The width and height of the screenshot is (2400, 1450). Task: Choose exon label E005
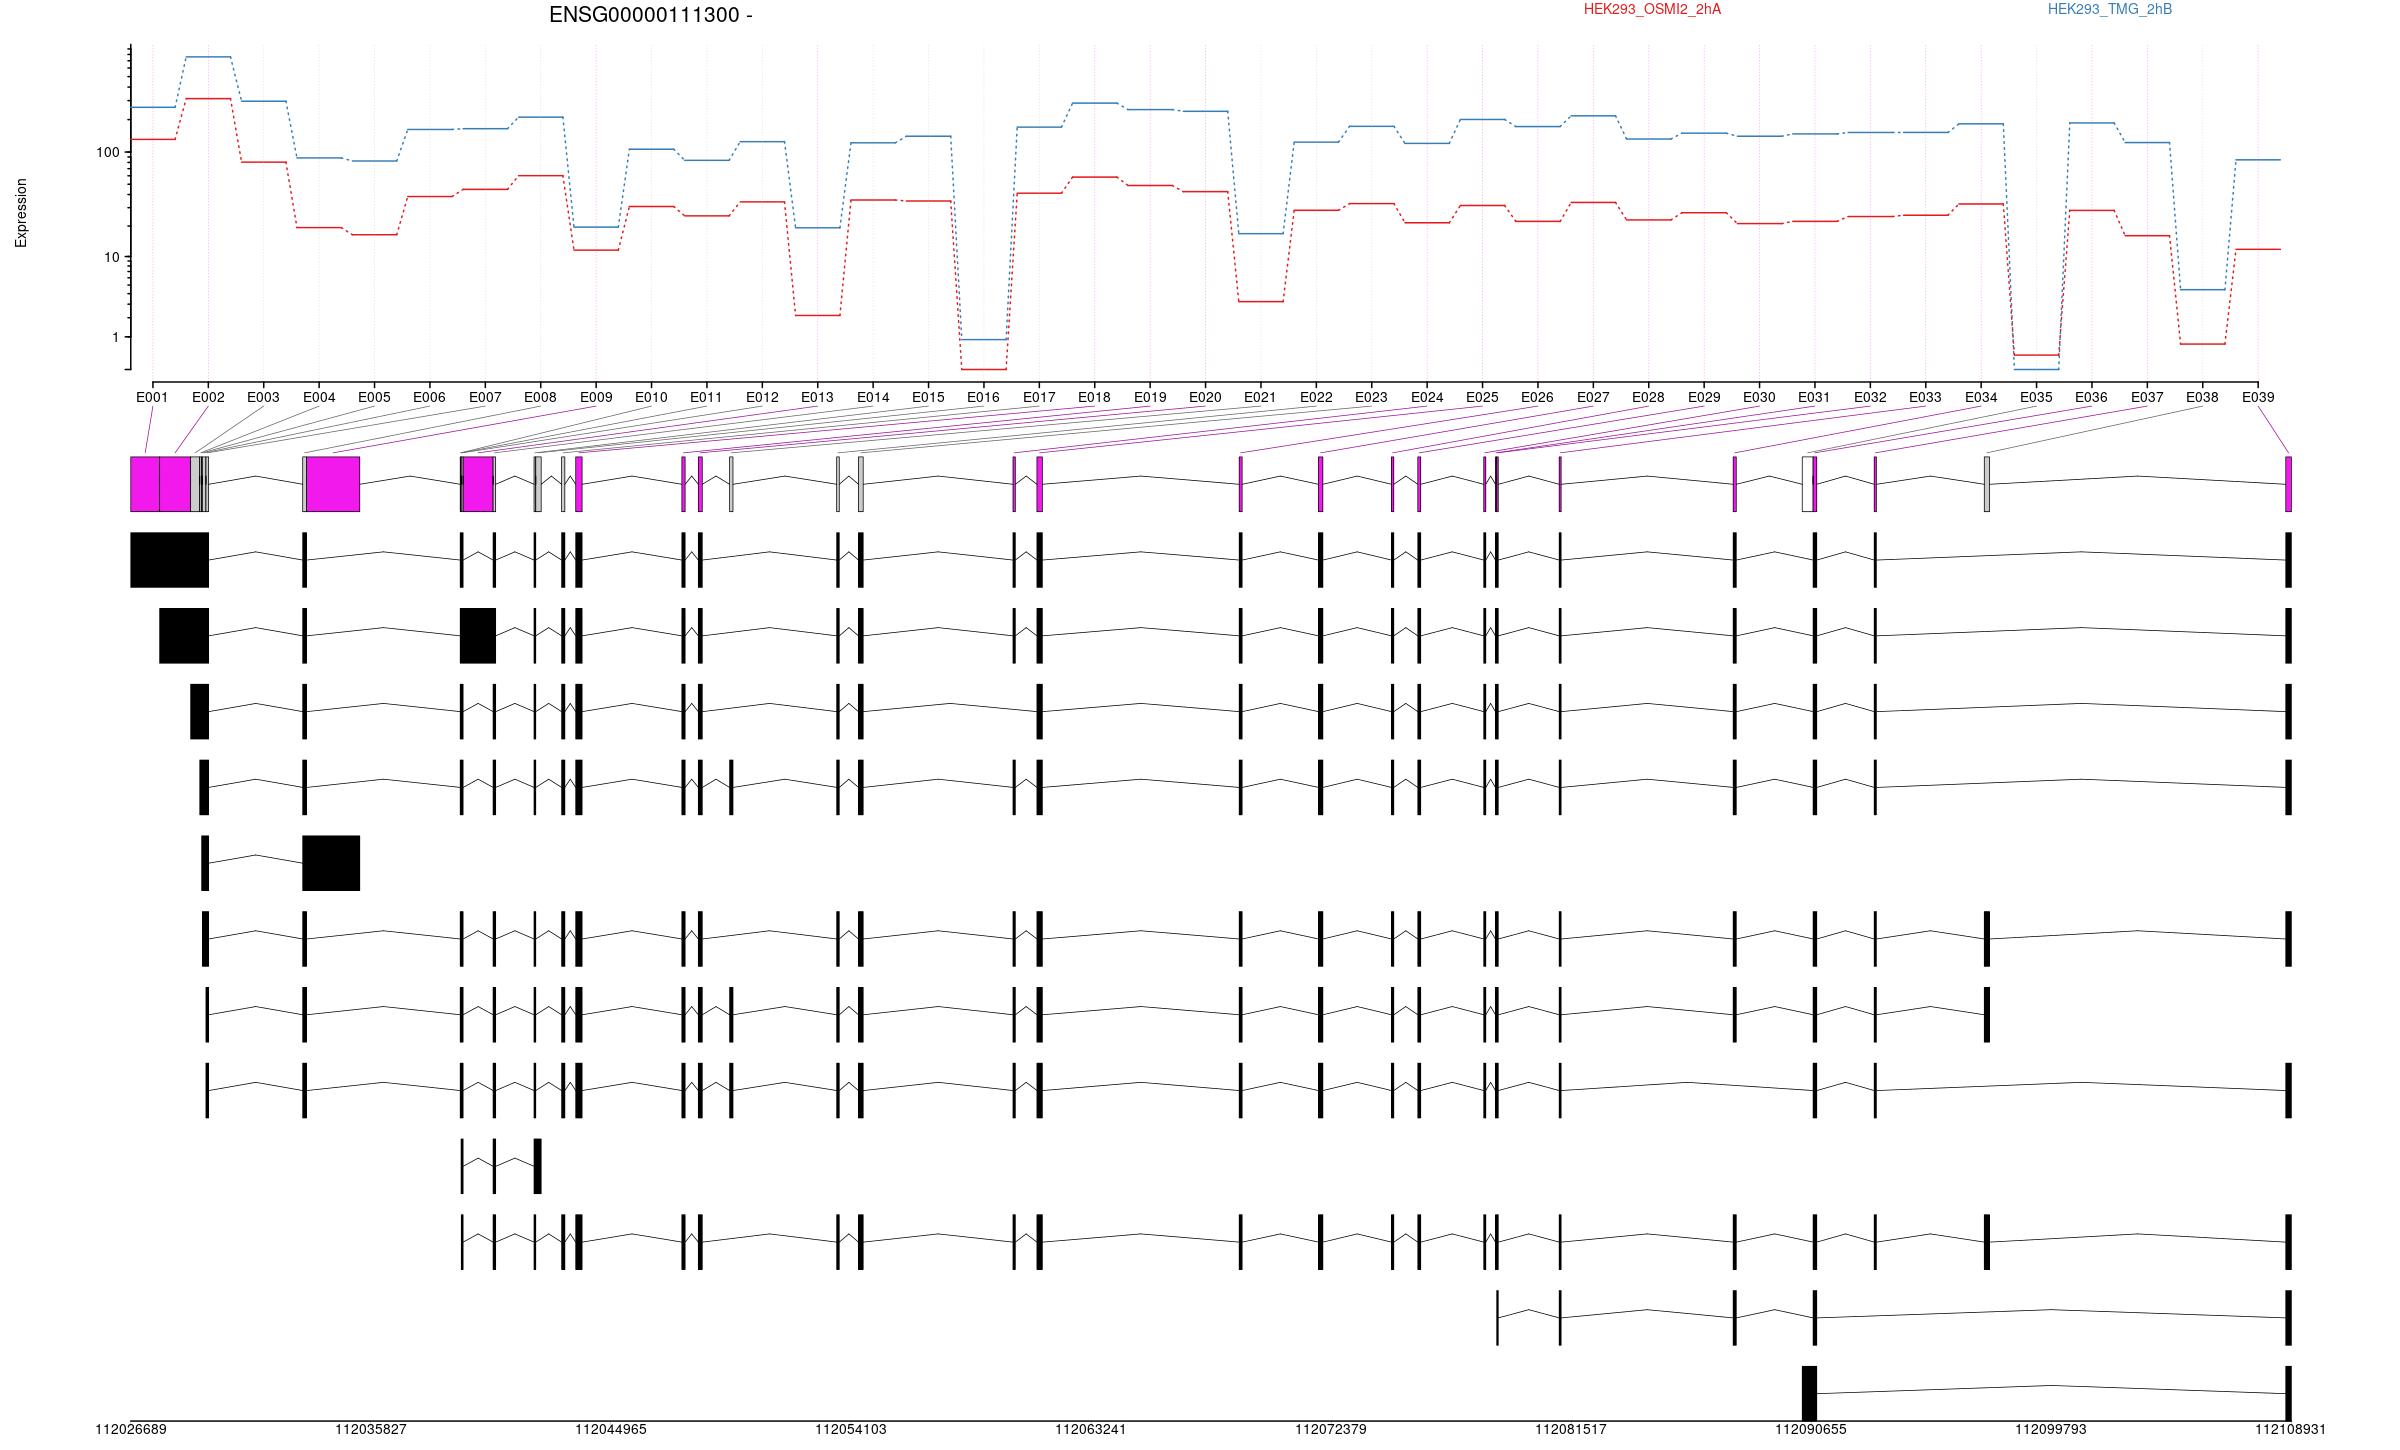(374, 397)
